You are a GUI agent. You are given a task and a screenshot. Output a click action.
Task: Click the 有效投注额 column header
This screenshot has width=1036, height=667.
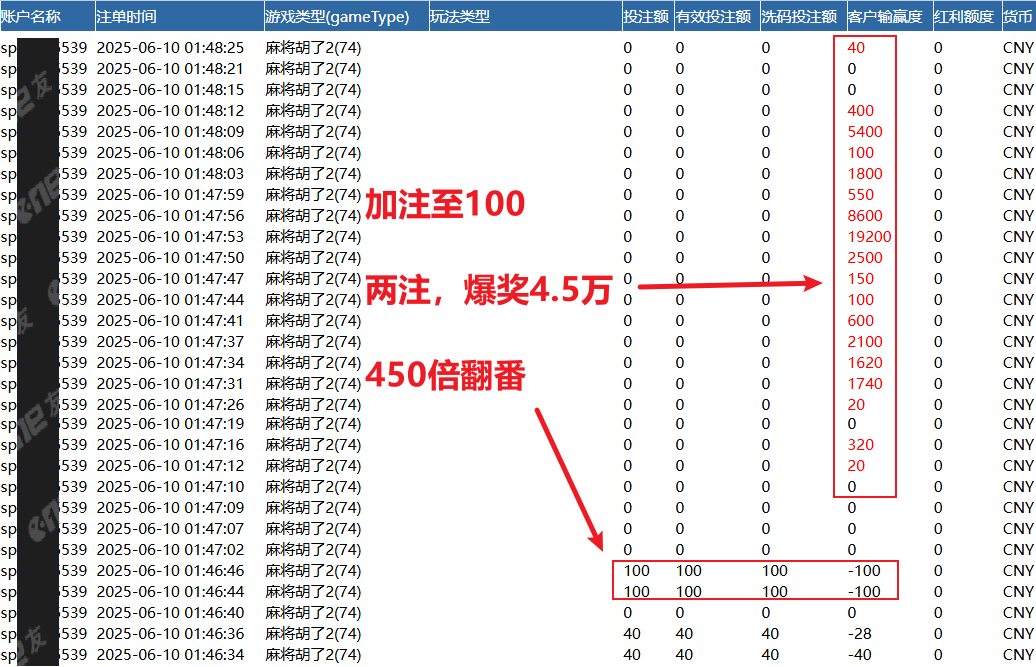715,17
